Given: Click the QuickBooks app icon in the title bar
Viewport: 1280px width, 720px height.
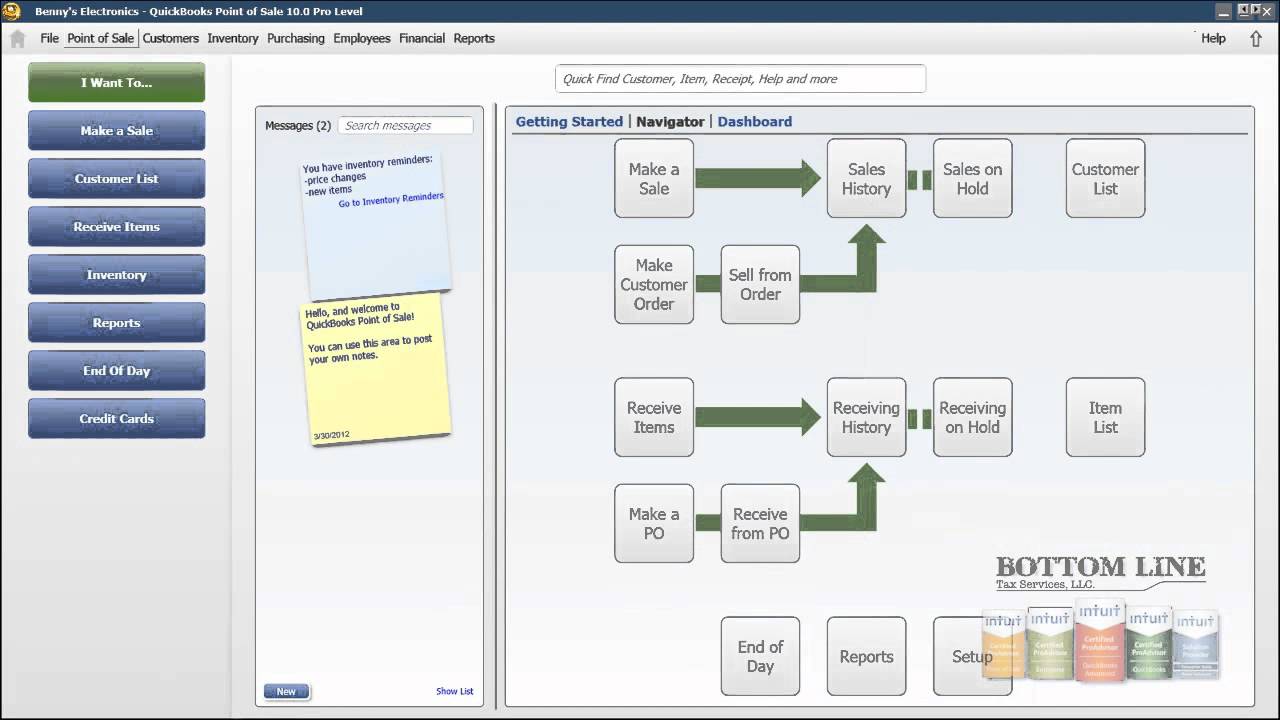Looking at the screenshot, I should click(x=12, y=11).
